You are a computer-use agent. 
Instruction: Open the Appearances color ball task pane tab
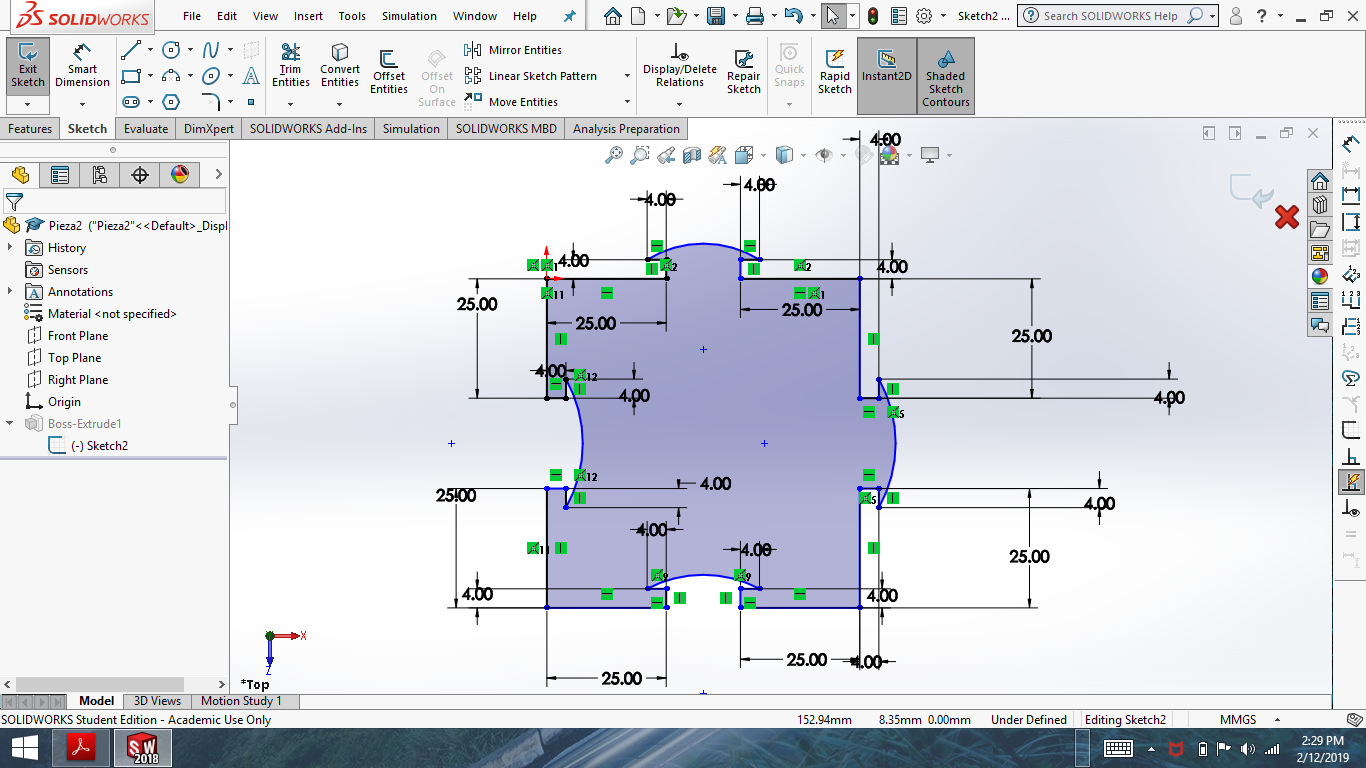tap(1320, 277)
